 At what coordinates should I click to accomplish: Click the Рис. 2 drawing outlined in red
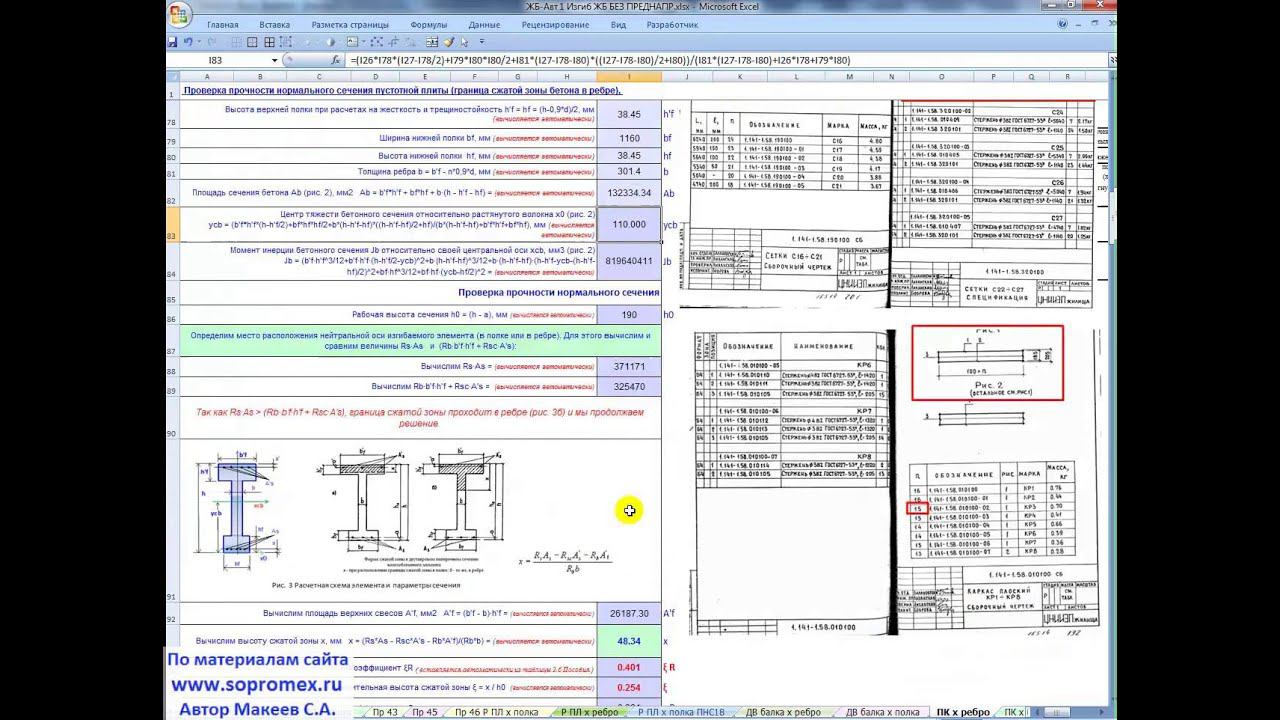coord(986,362)
